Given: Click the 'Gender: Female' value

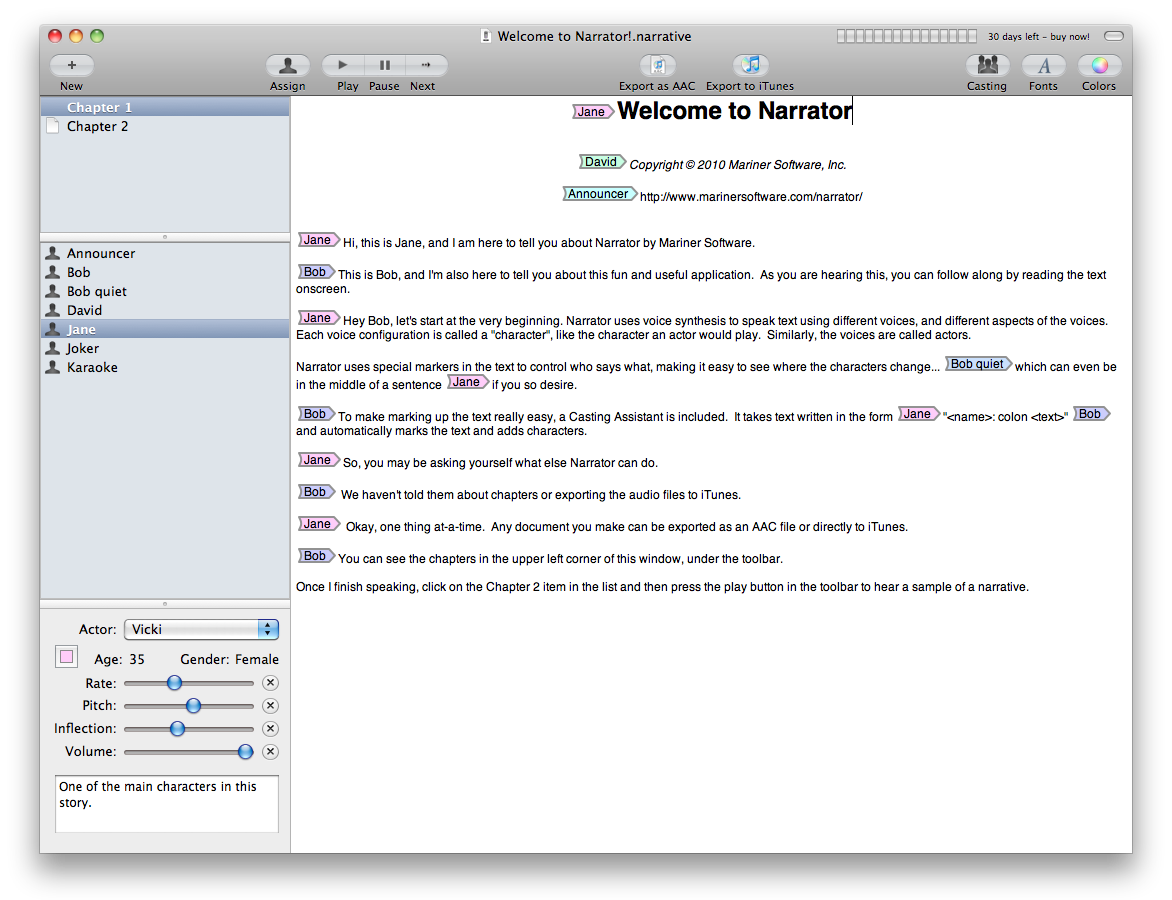Looking at the screenshot, I should pos(229,659).
